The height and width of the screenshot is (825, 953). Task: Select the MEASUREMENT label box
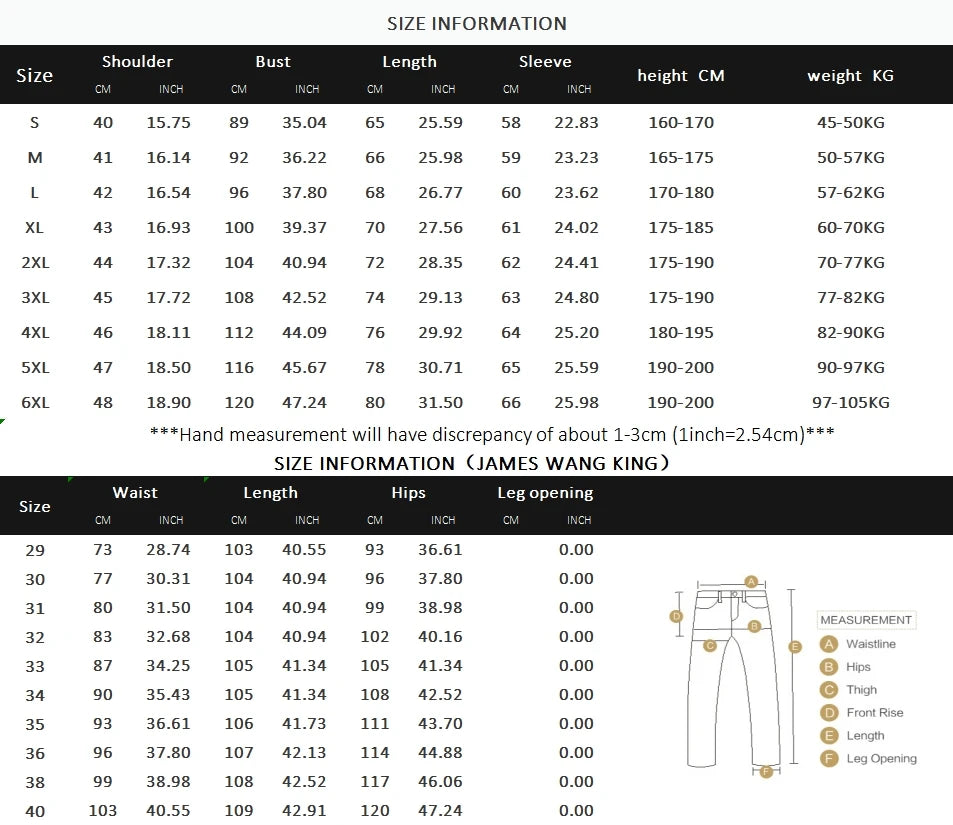tap(867, 620)
